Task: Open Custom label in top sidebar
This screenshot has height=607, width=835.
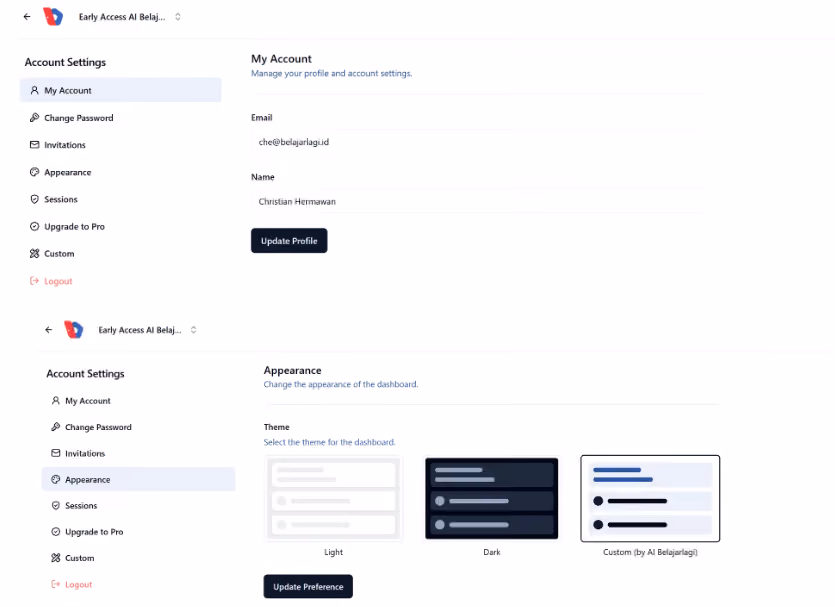Action: tap(59, 253)
